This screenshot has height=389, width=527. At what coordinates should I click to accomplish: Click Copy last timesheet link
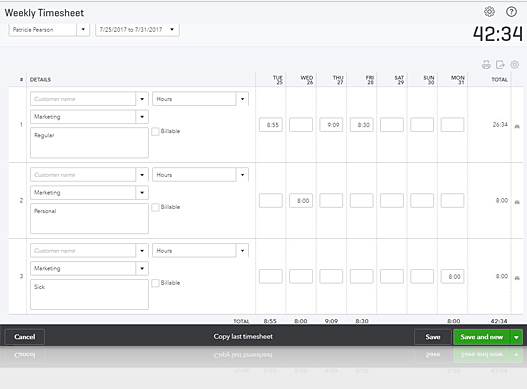click(243, 337)
